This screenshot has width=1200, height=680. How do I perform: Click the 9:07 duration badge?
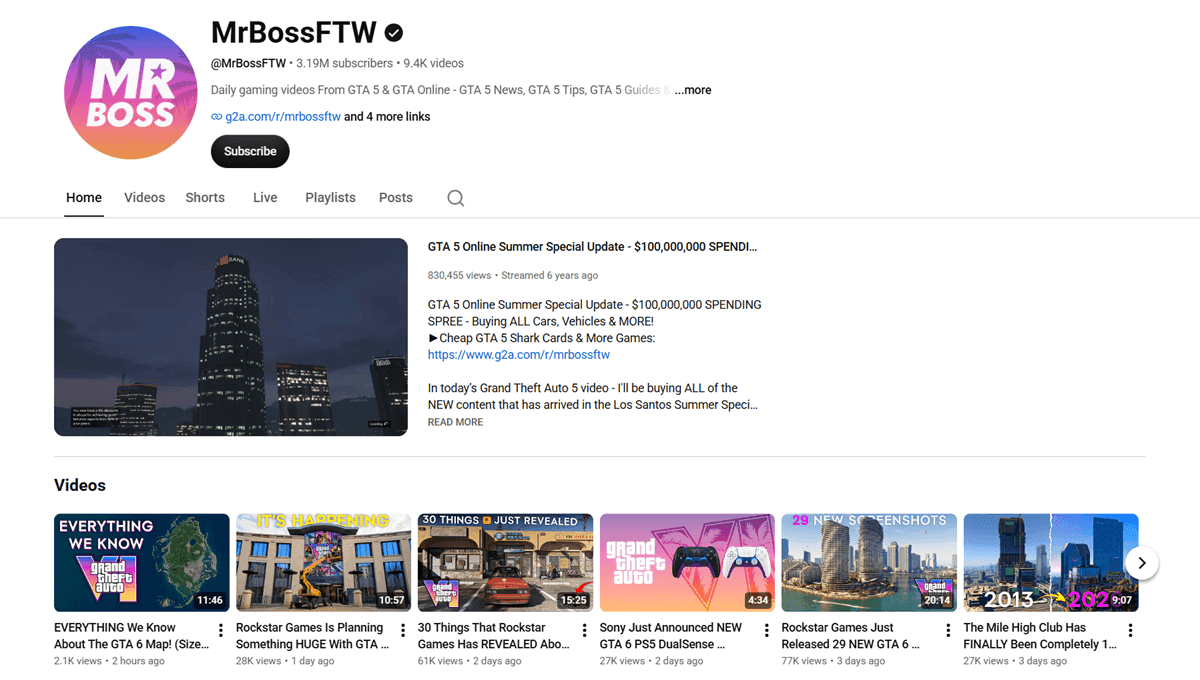[1122, 601]
